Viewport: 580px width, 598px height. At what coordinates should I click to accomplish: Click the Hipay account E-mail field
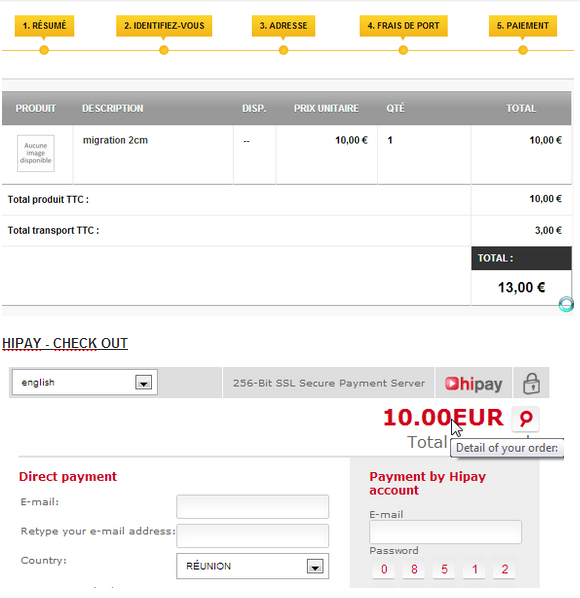(445, 532)
